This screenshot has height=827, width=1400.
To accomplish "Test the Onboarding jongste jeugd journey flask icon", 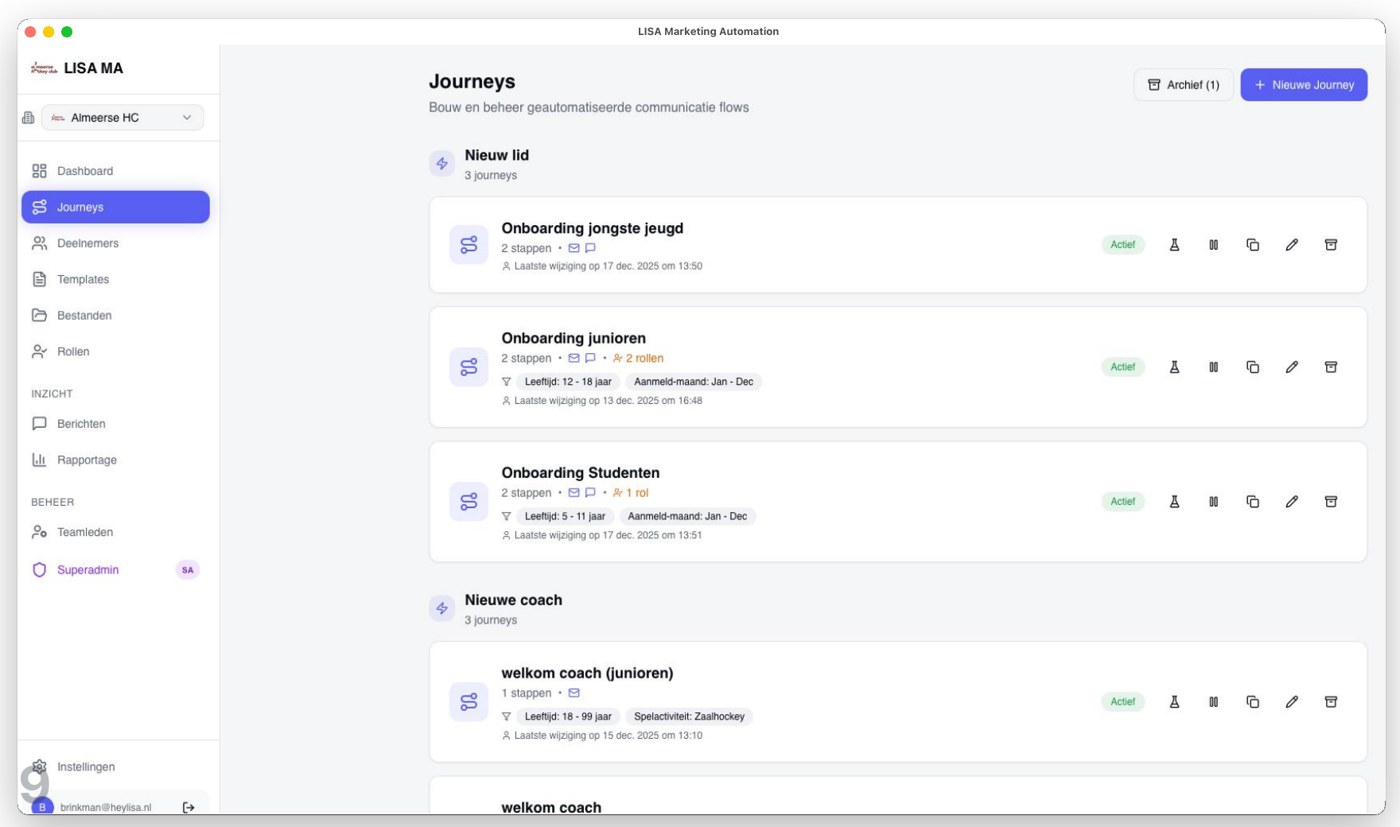I will (x=1174, y=245).
